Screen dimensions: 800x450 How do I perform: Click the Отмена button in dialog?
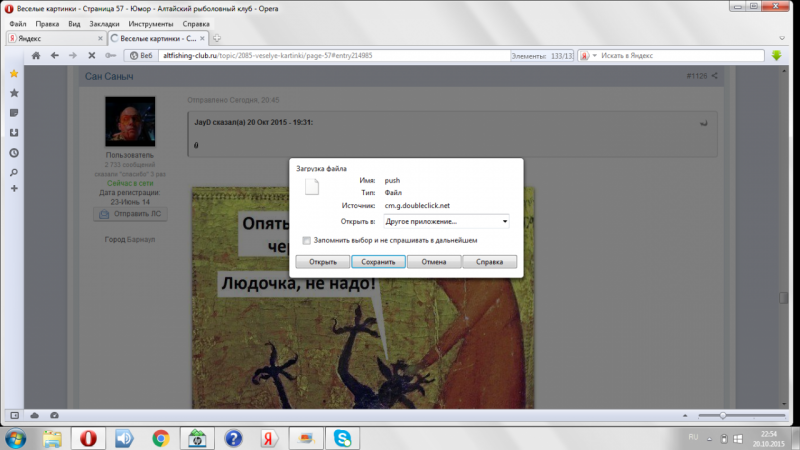(x=434, y=262)
